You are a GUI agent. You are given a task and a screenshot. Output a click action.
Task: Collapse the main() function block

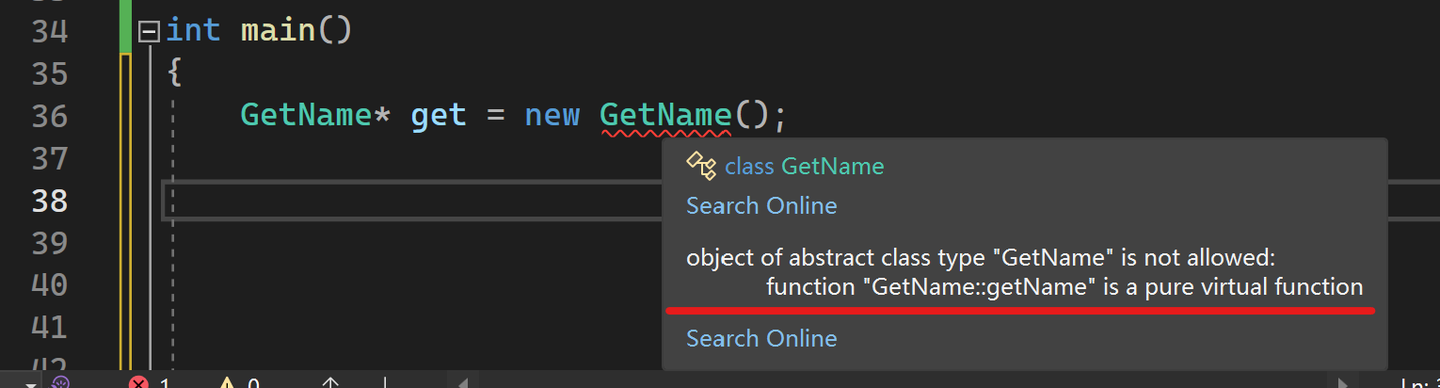[x=149, y=31]
